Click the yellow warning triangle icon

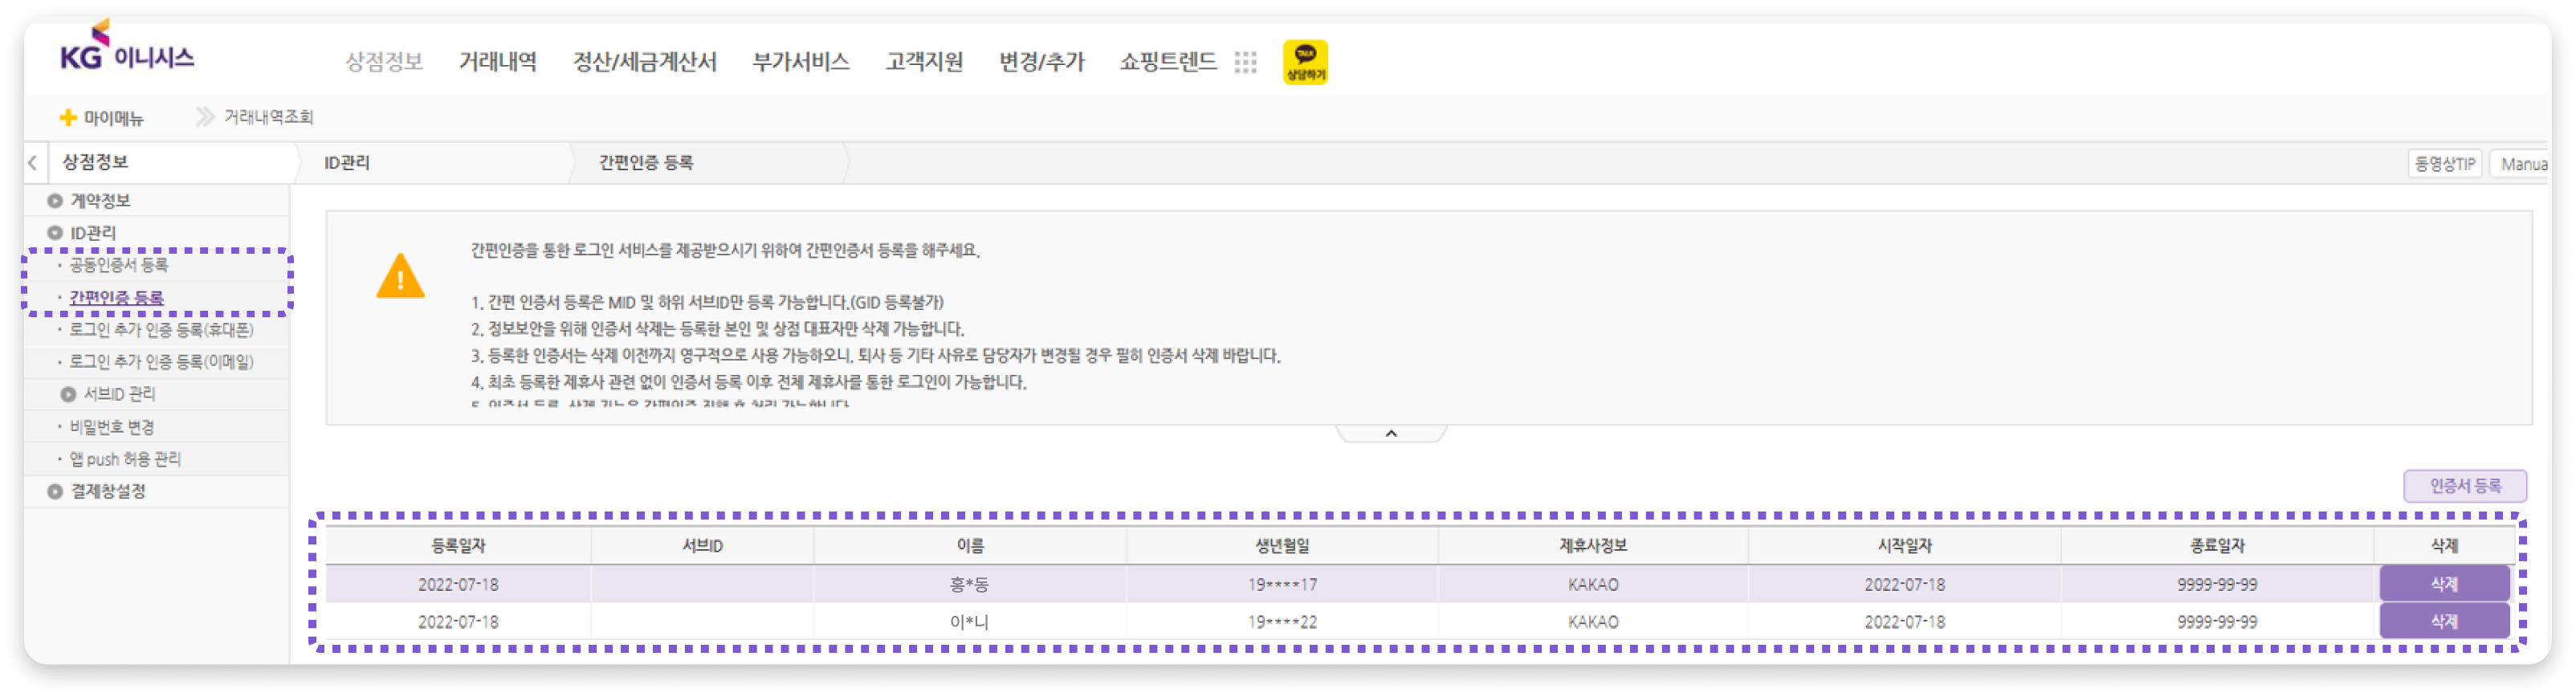click(400, 277)
